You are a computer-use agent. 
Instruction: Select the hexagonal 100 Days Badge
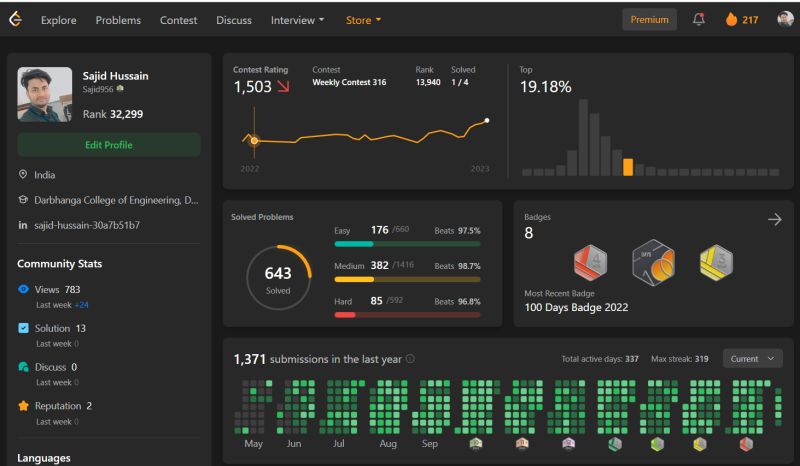tap(654, 263)
